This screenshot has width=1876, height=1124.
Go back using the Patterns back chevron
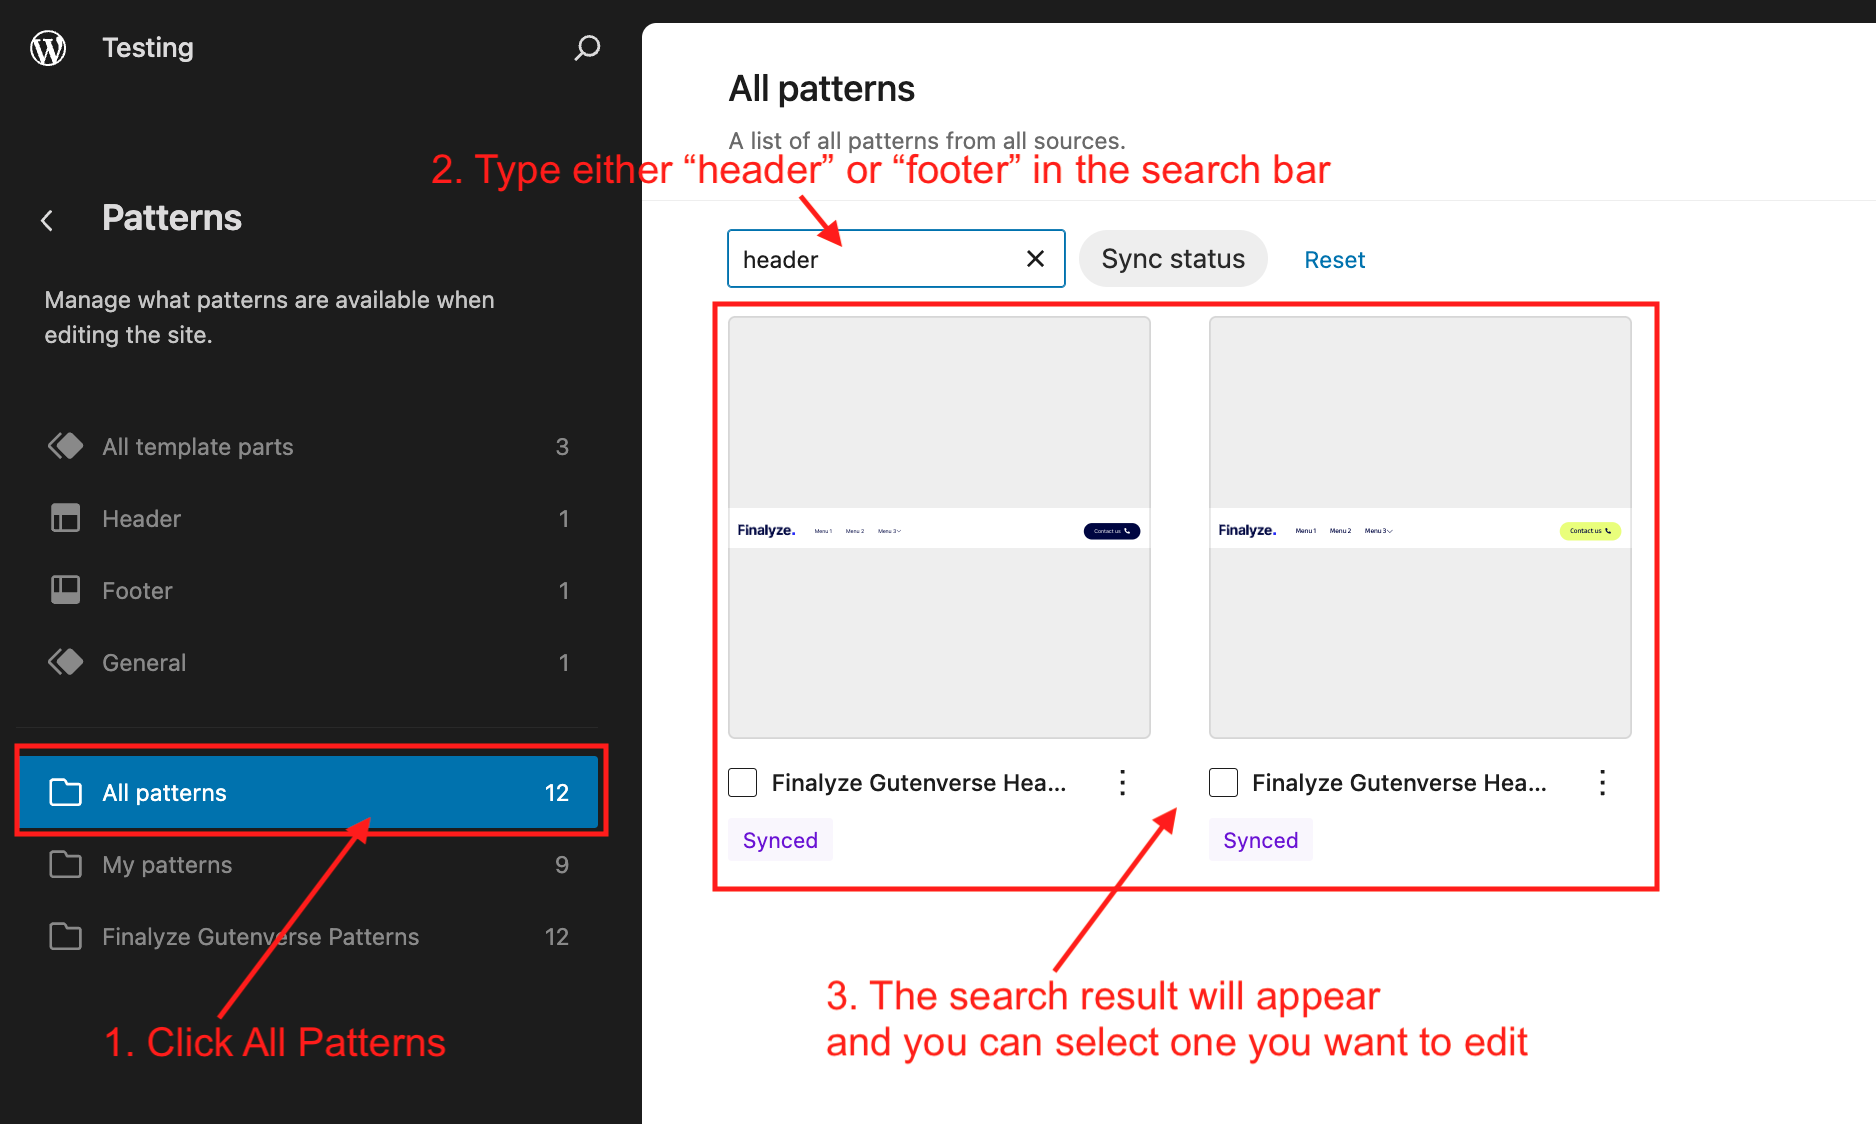[47, 220]
